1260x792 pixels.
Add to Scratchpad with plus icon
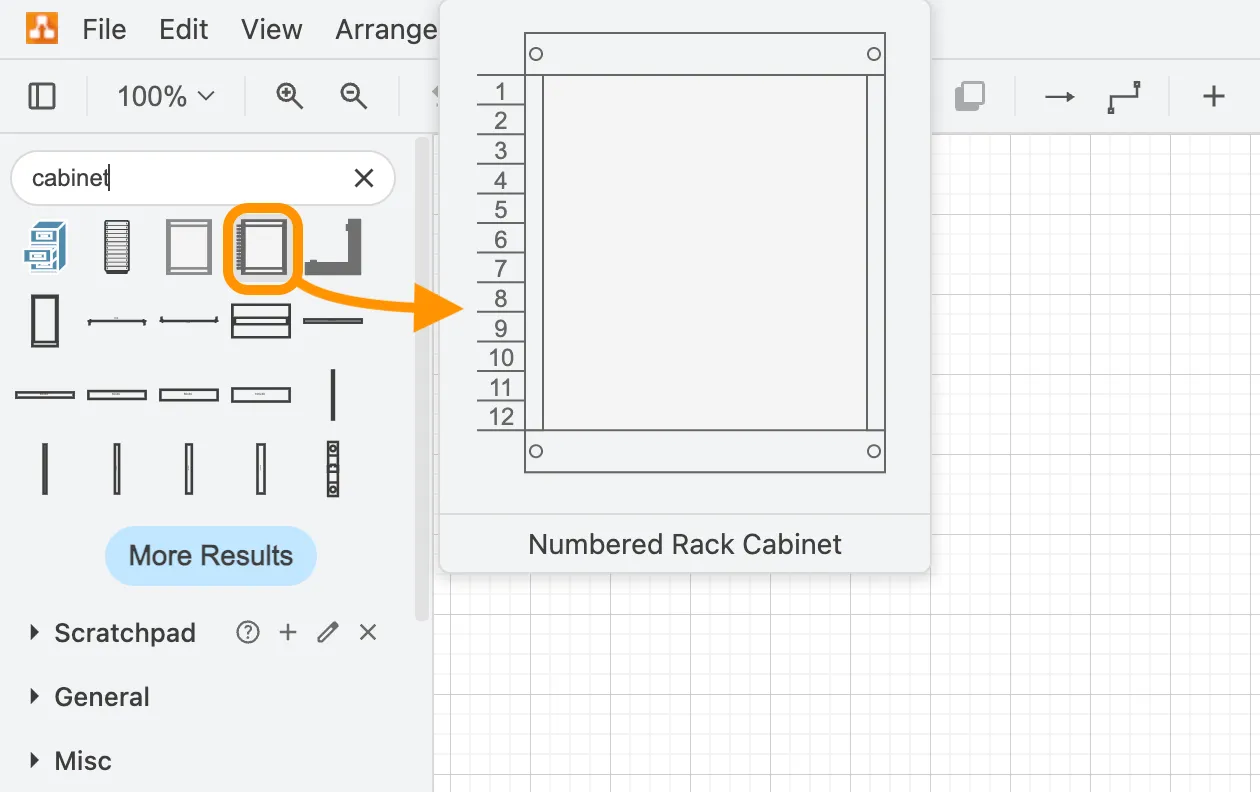288,632
